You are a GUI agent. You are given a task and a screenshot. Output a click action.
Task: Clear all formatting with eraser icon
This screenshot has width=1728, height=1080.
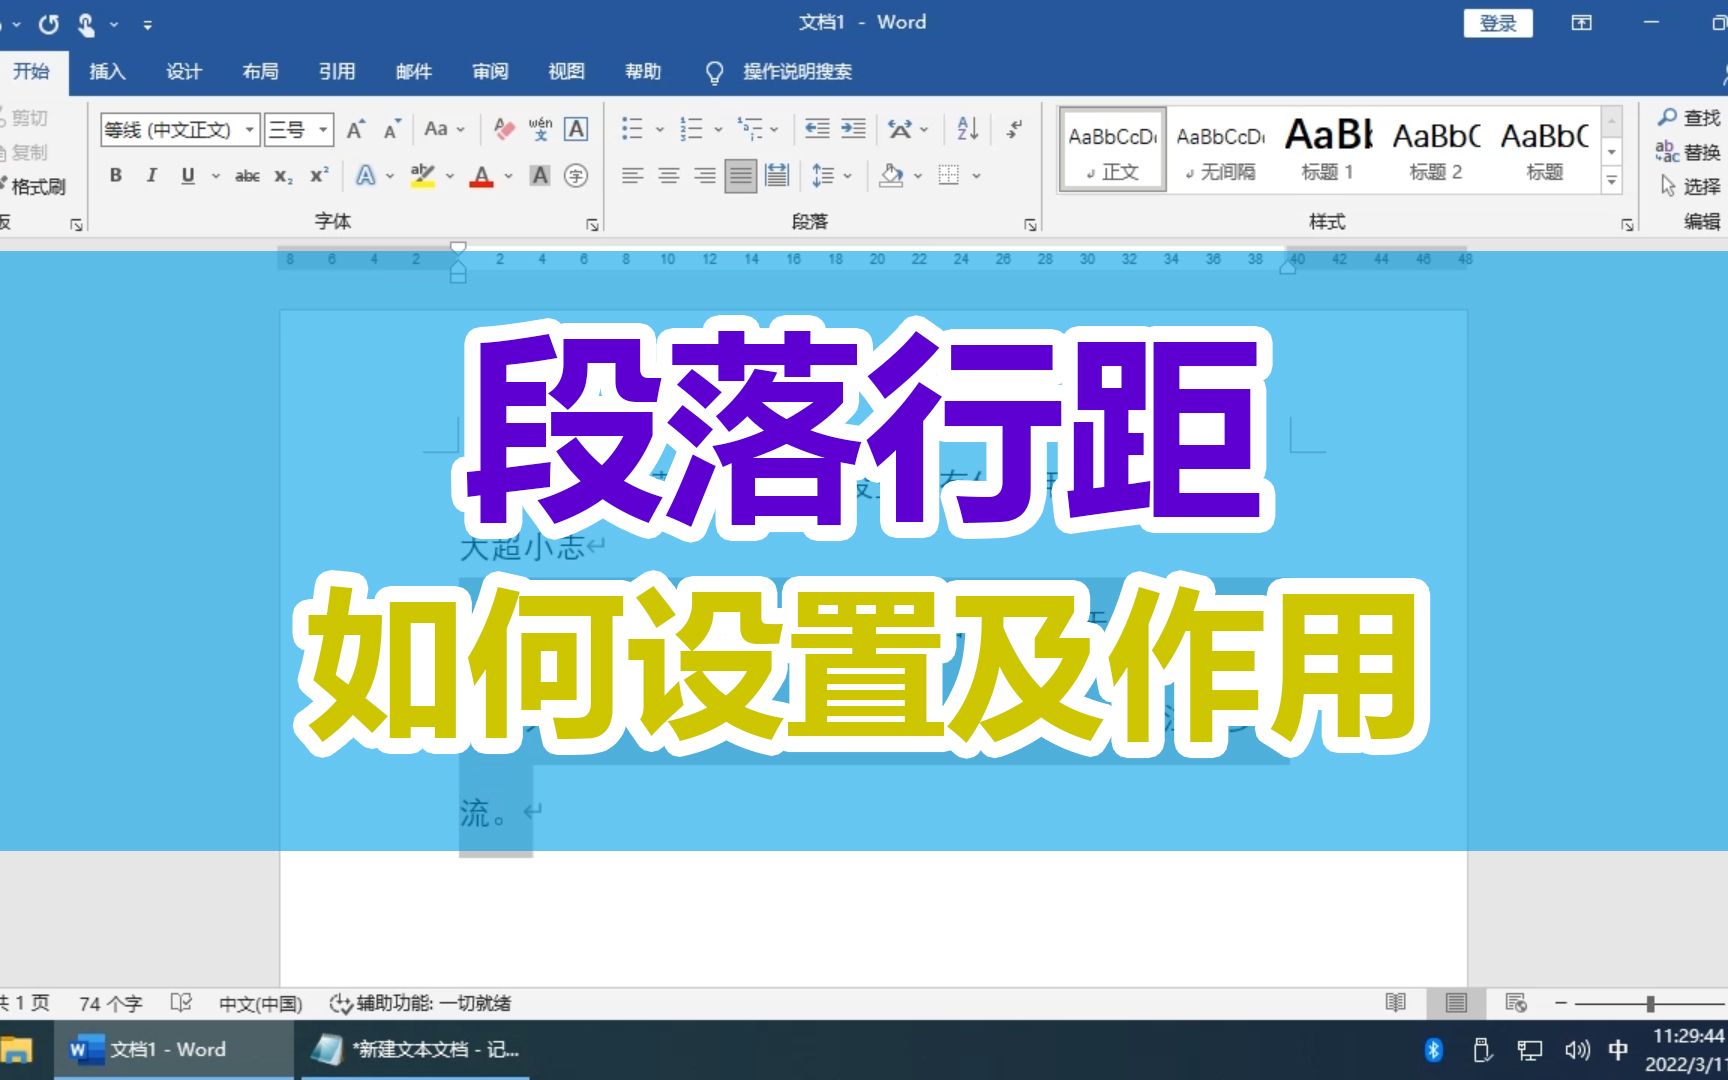tap(504, 129)
